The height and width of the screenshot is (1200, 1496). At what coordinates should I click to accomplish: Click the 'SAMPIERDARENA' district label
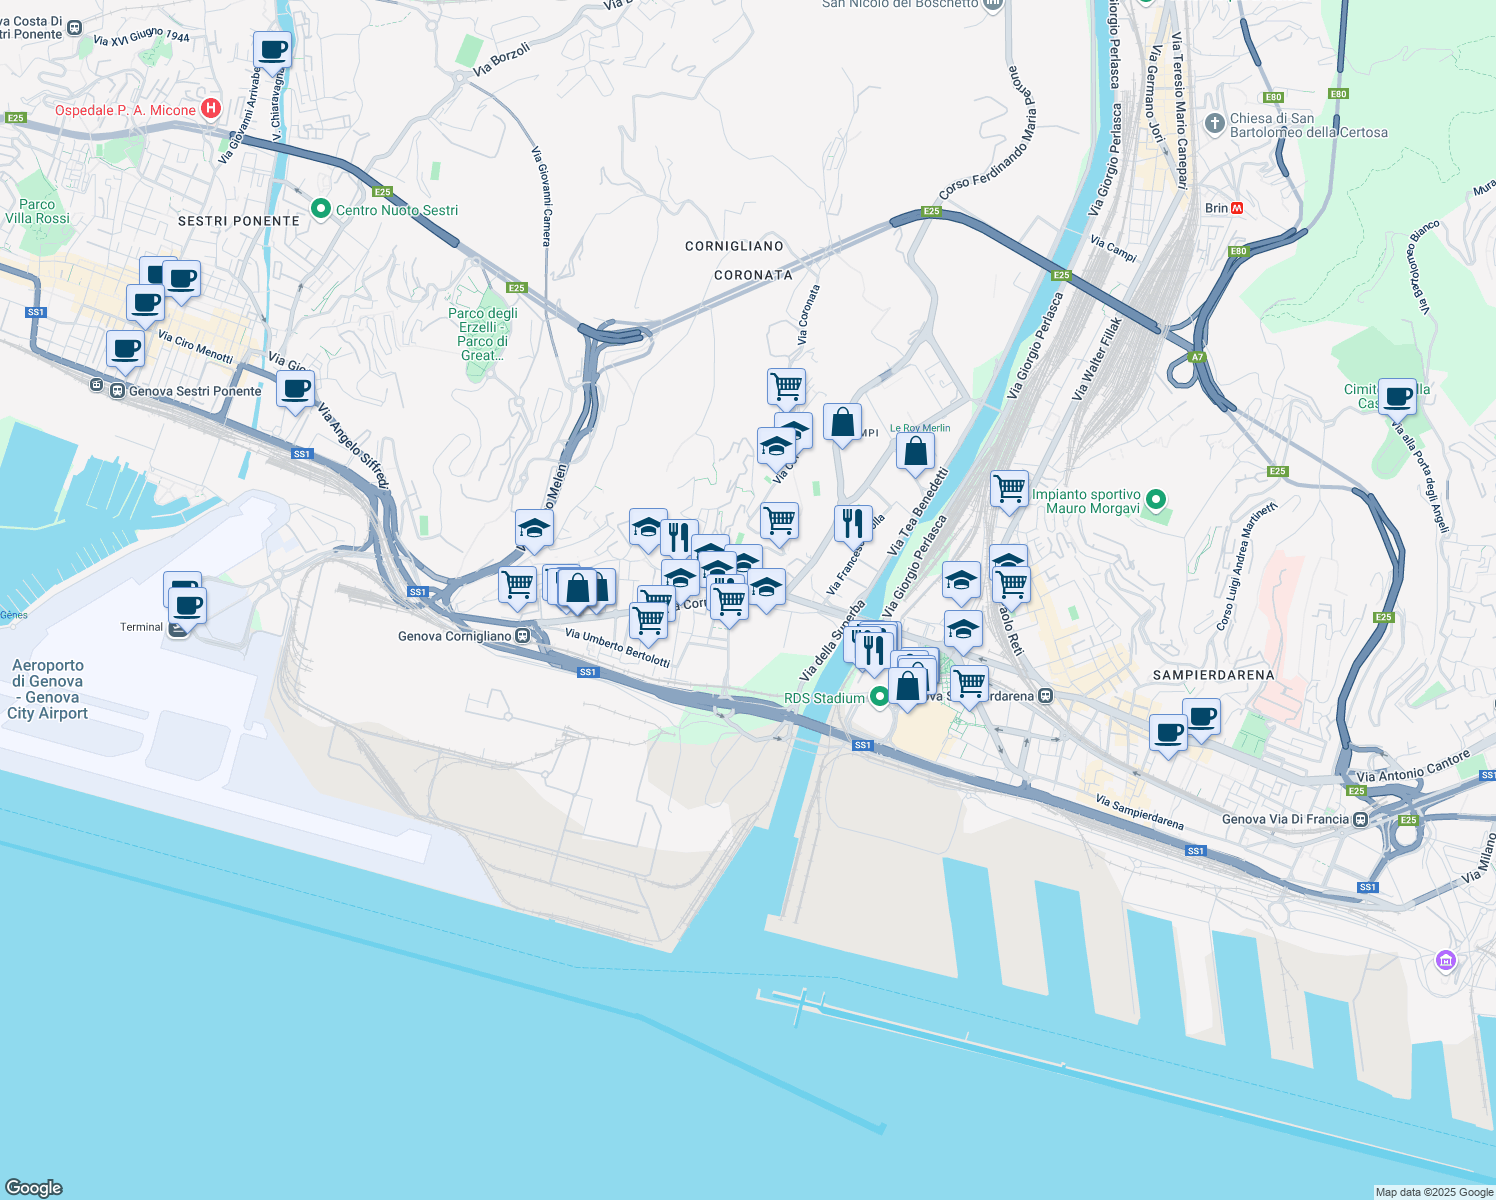(x=1214, y=675)
